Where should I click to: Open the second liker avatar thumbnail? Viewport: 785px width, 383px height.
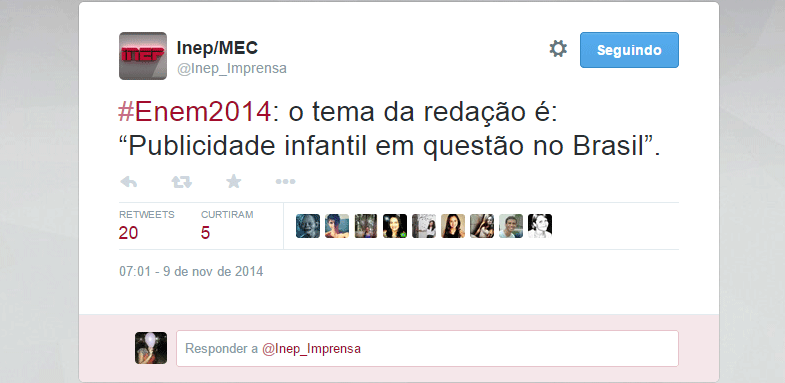[x=337, y=226]
